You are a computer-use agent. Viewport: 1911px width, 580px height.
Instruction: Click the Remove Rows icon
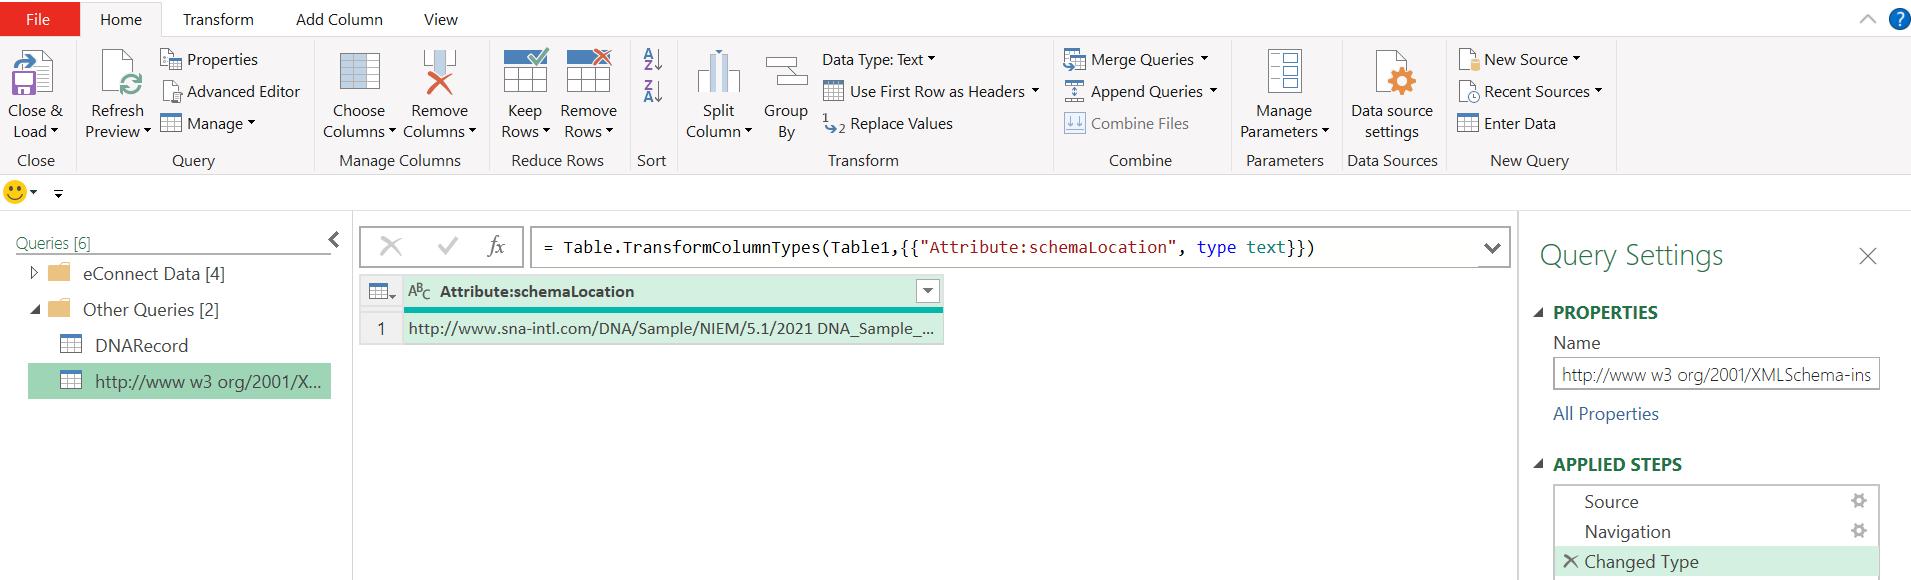588,71
